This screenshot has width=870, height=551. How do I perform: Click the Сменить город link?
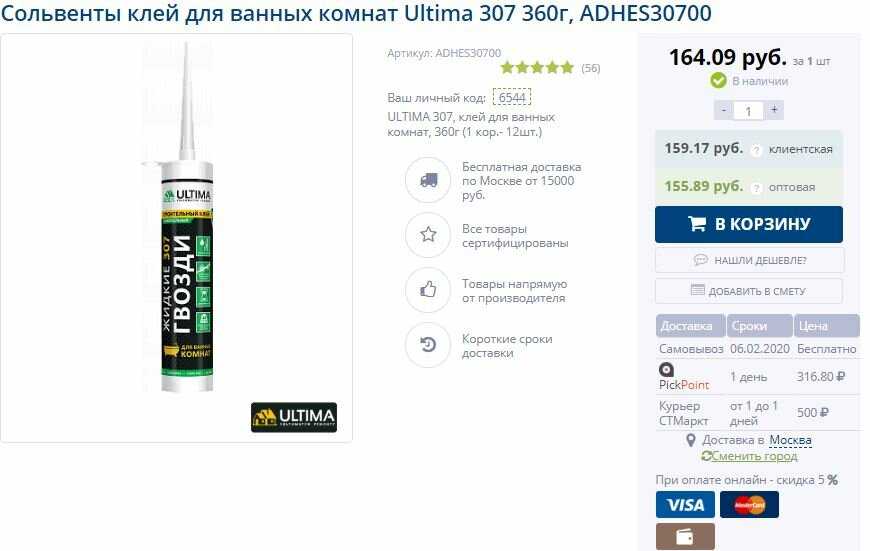[749, 456]
